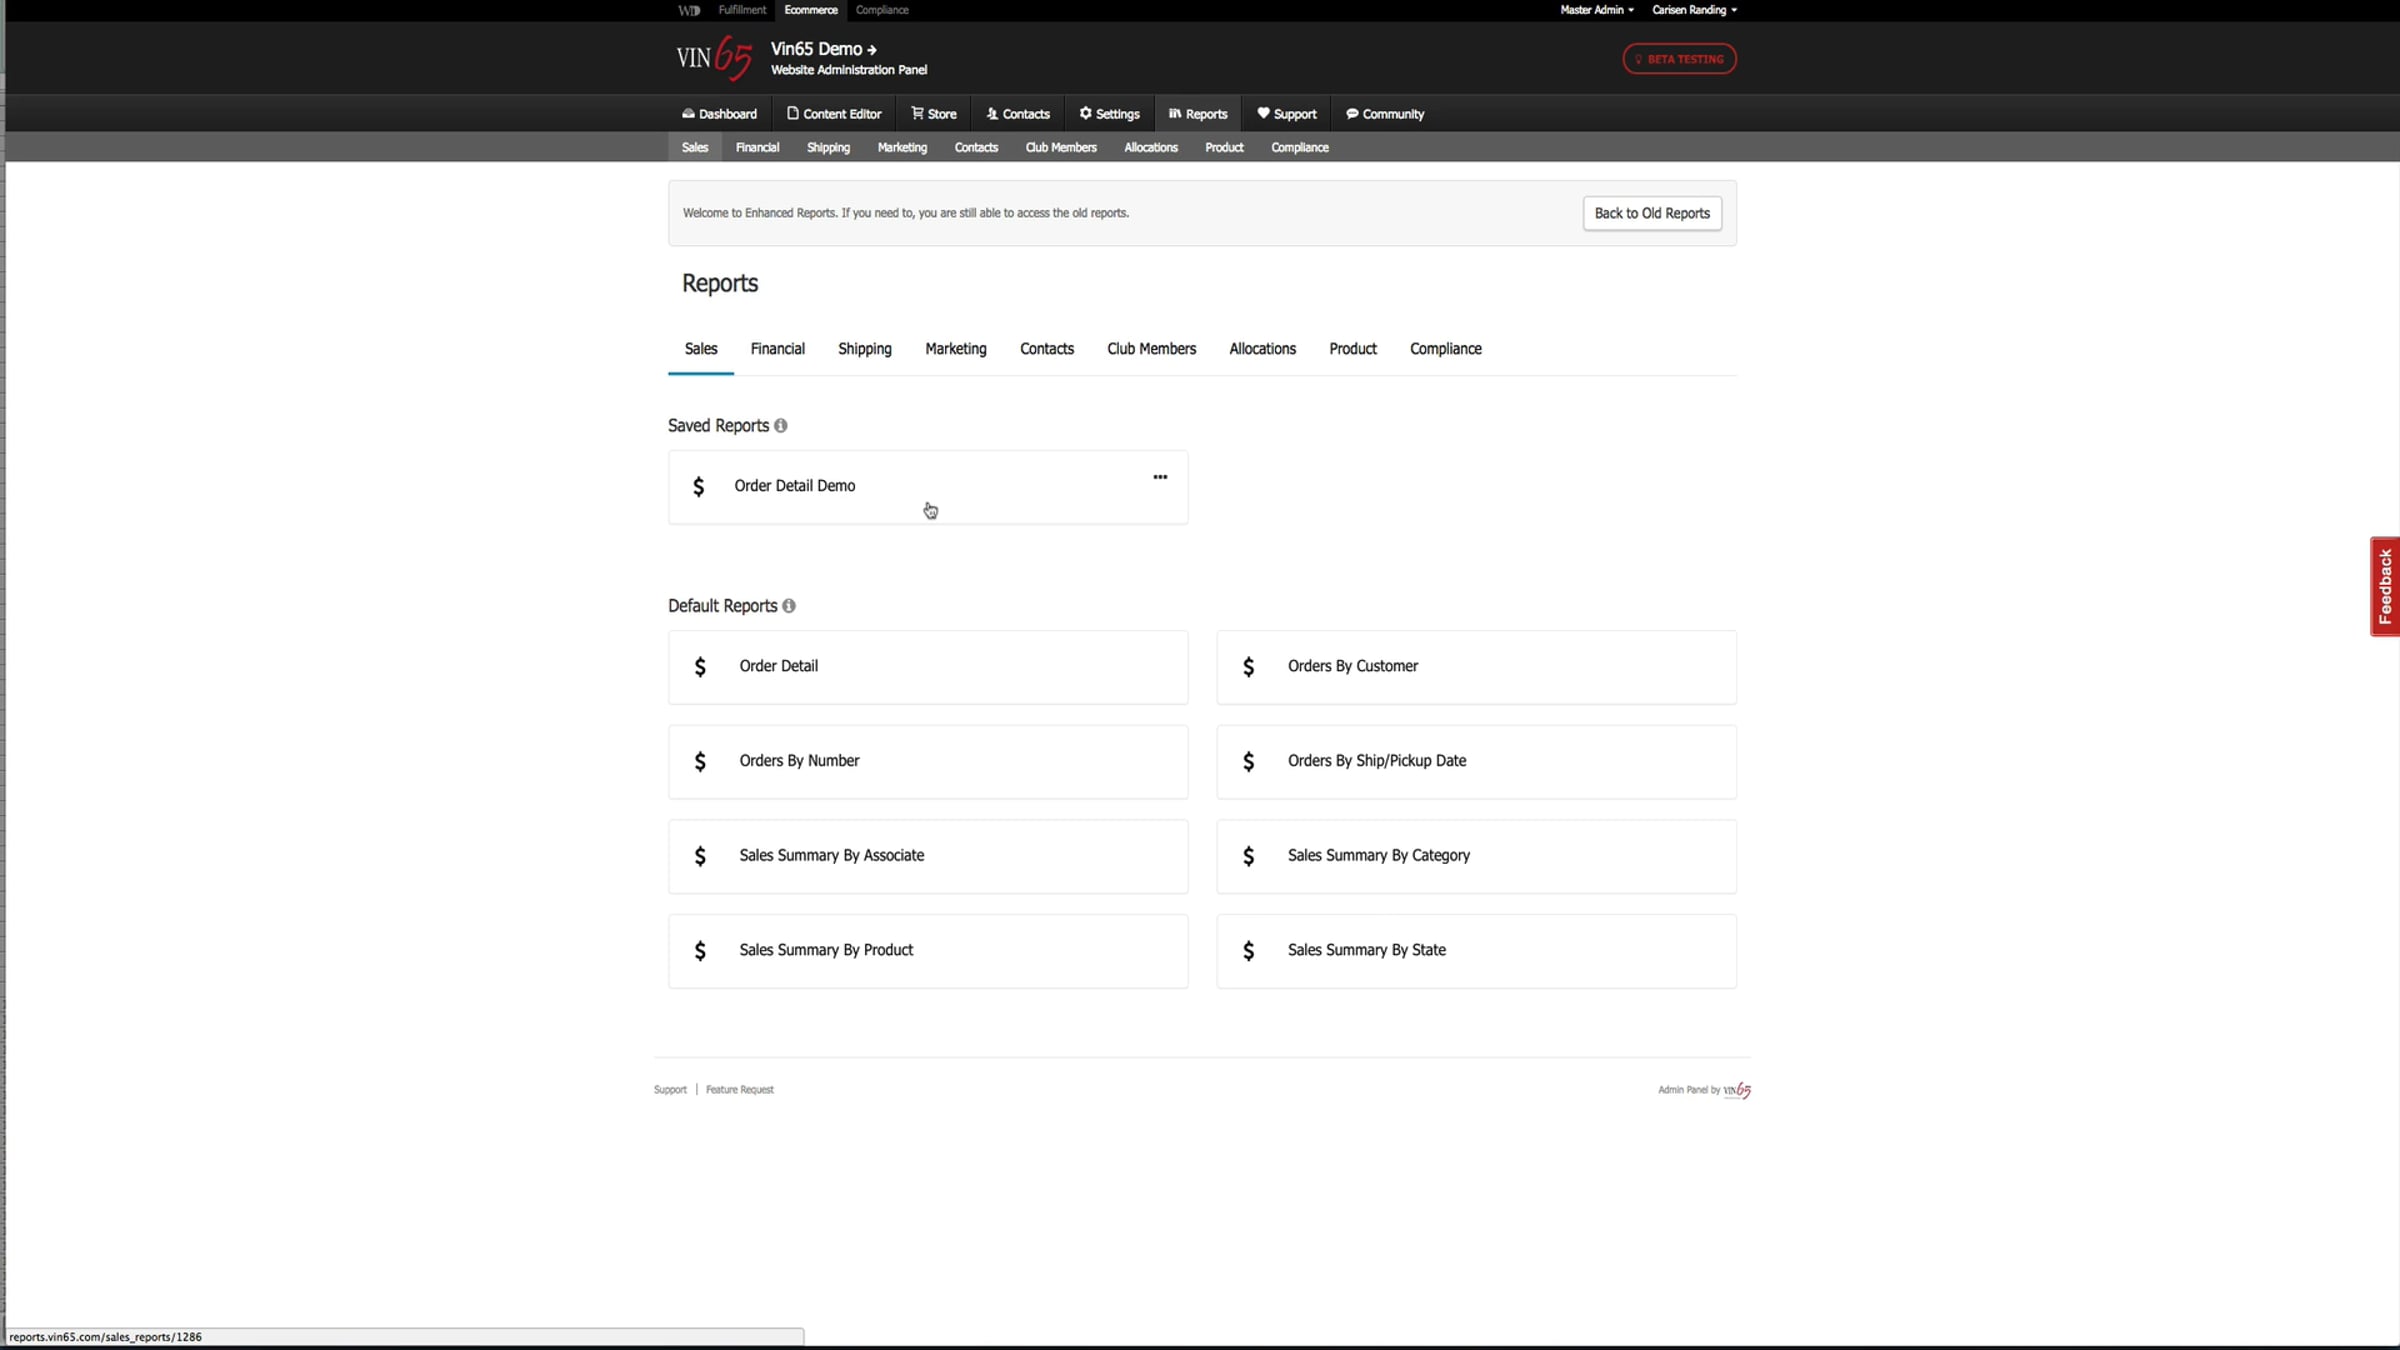Viewport: 2400px width, 1350px height.
Task: Open the Feature Request footer link
Action: coord(739,1090)
